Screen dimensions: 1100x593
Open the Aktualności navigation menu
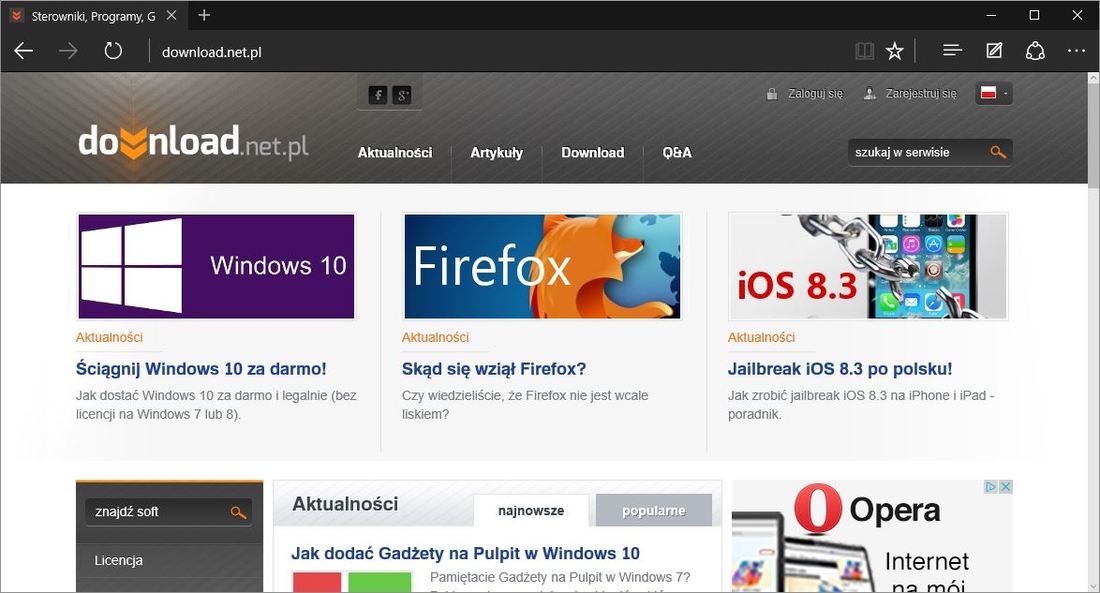(395, 152)
